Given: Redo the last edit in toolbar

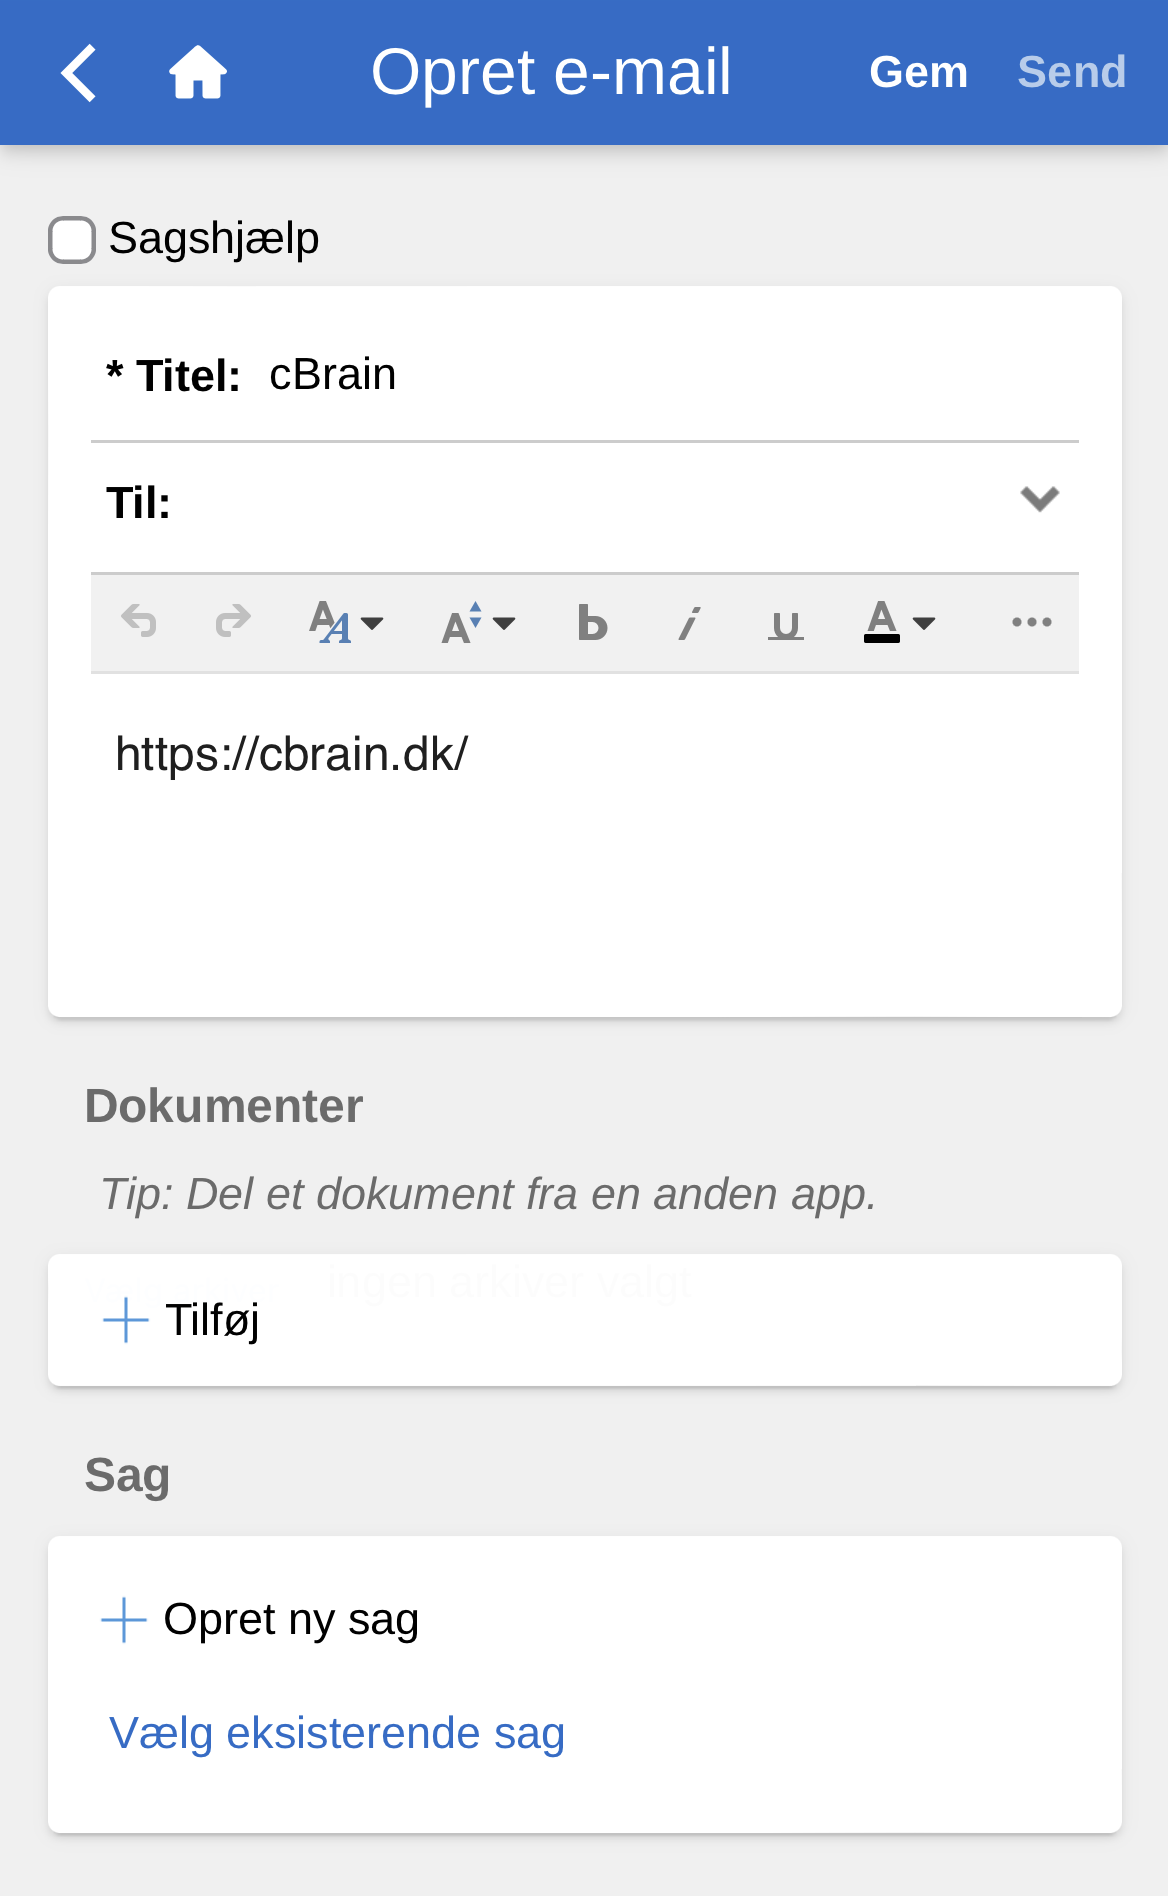Looking at the screenshot, I should [233, 622].
